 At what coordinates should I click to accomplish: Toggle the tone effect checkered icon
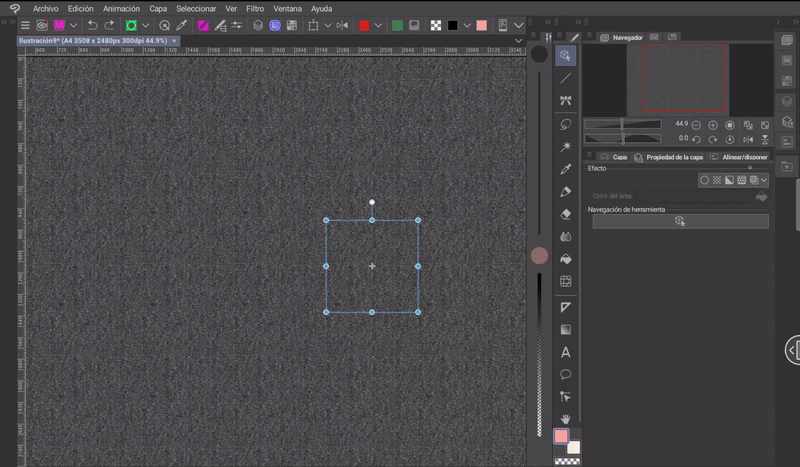[716, 180]
